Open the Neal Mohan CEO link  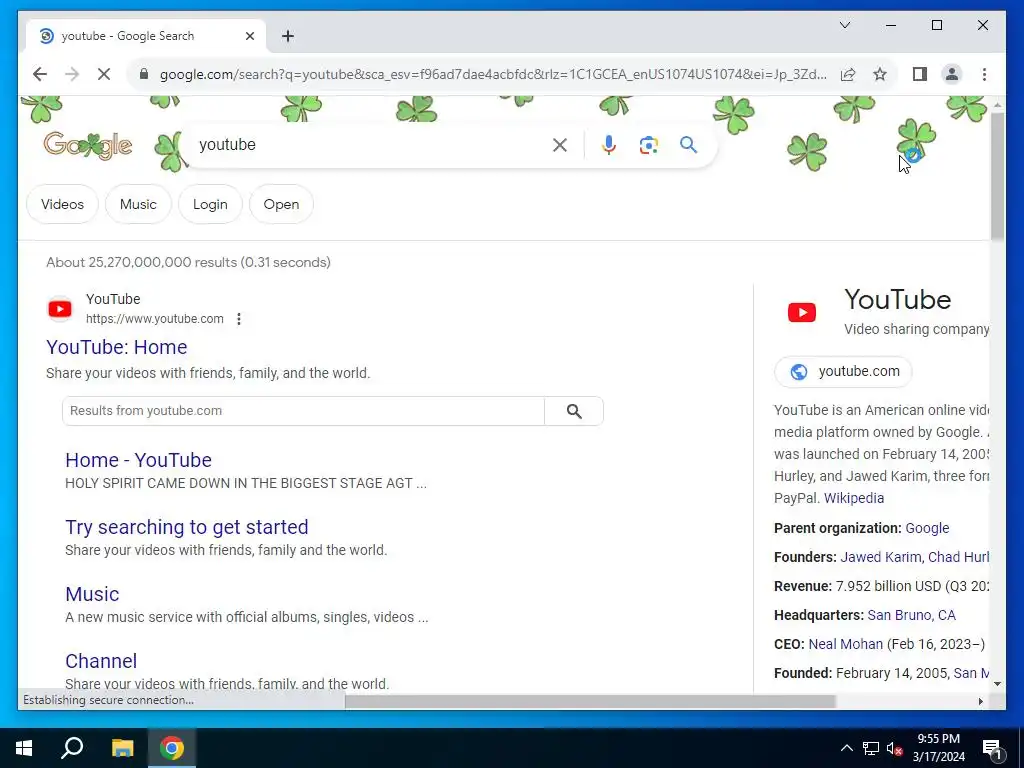pyautogui.click(x=845, y=644)
